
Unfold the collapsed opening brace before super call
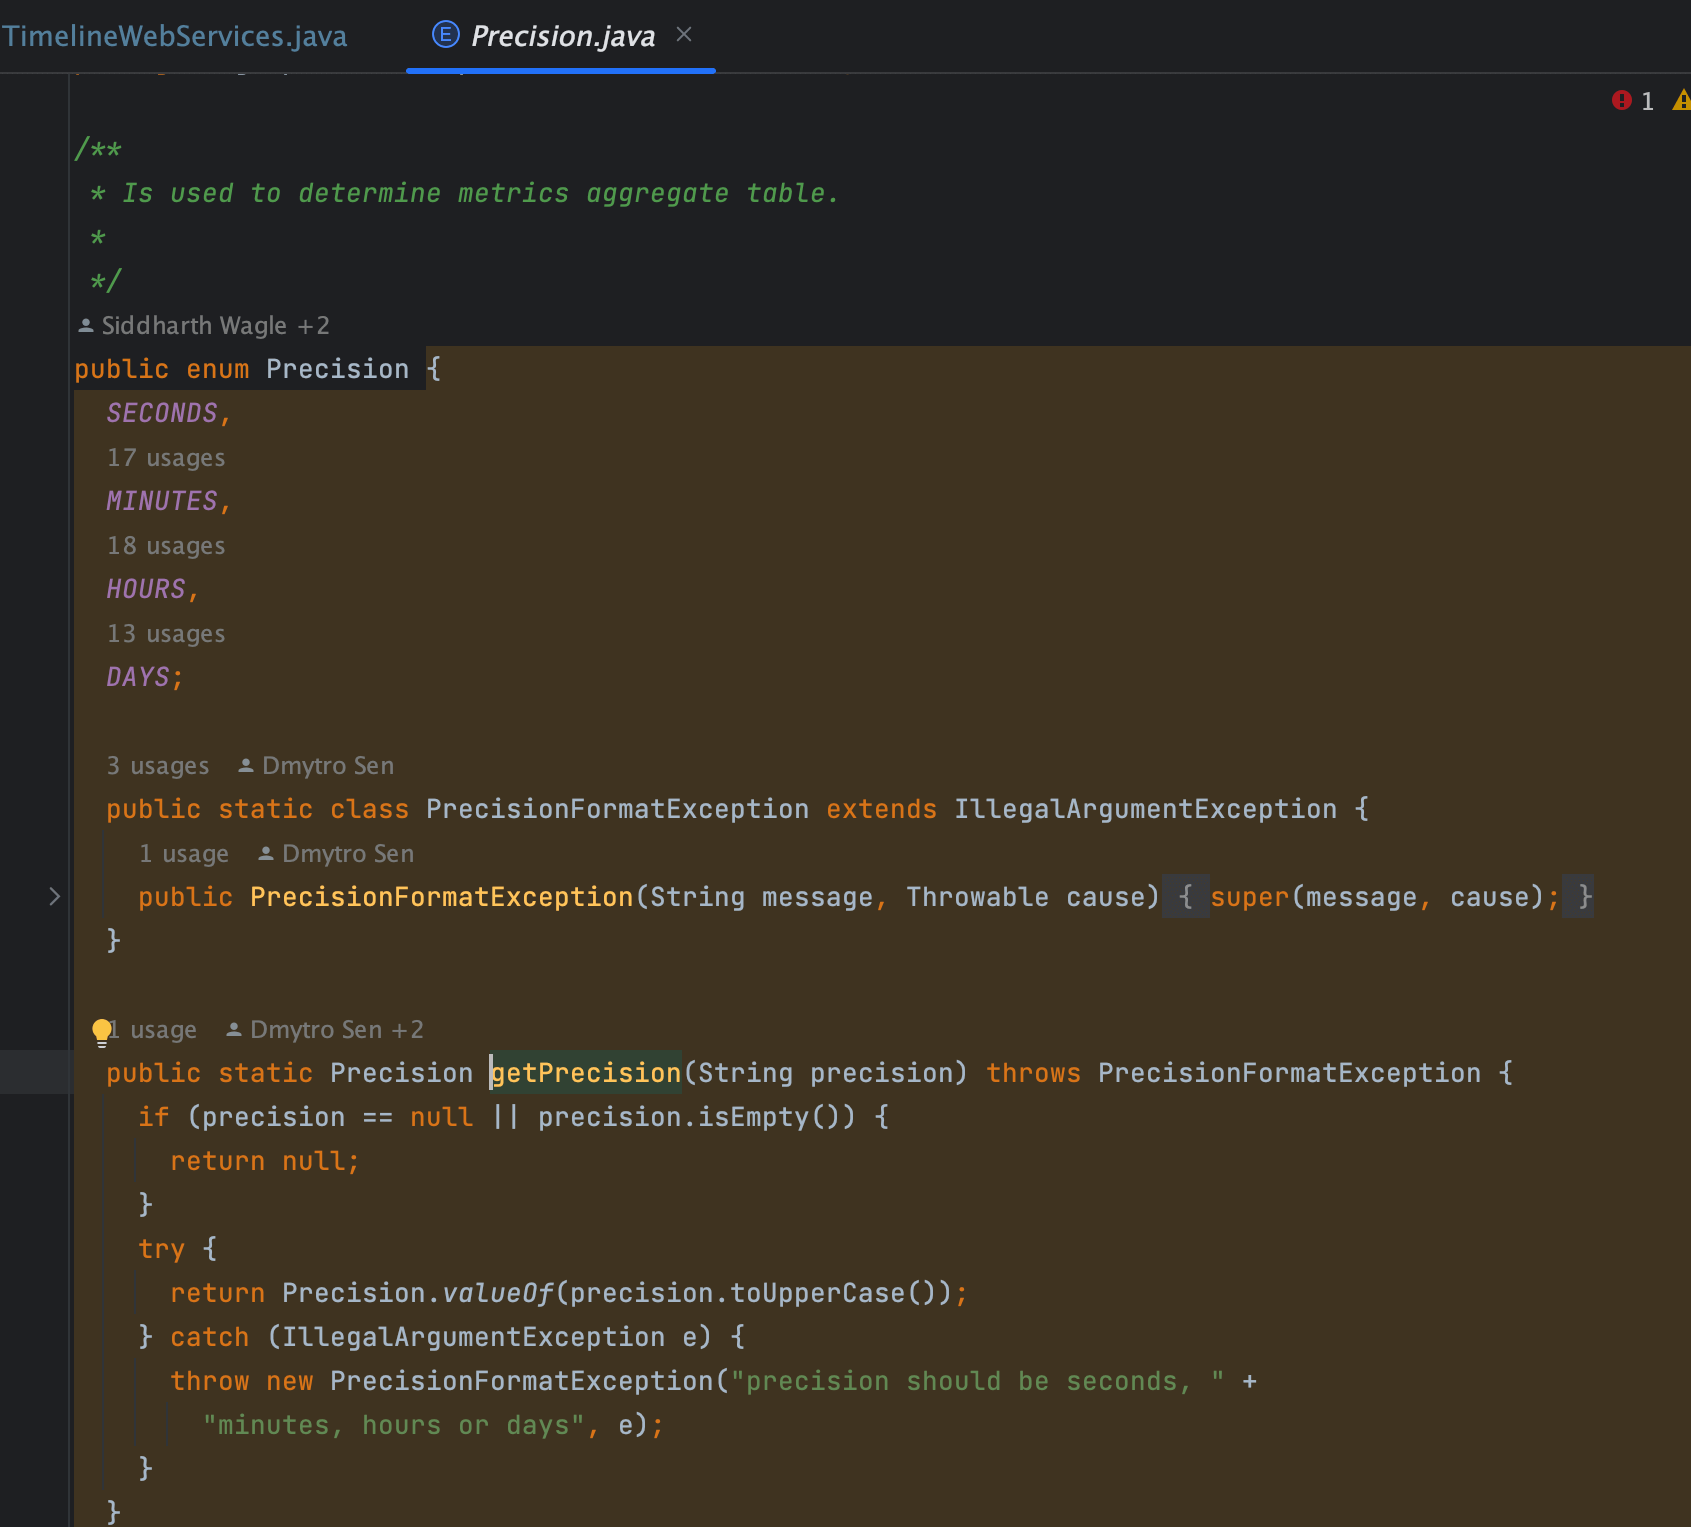1186,896
